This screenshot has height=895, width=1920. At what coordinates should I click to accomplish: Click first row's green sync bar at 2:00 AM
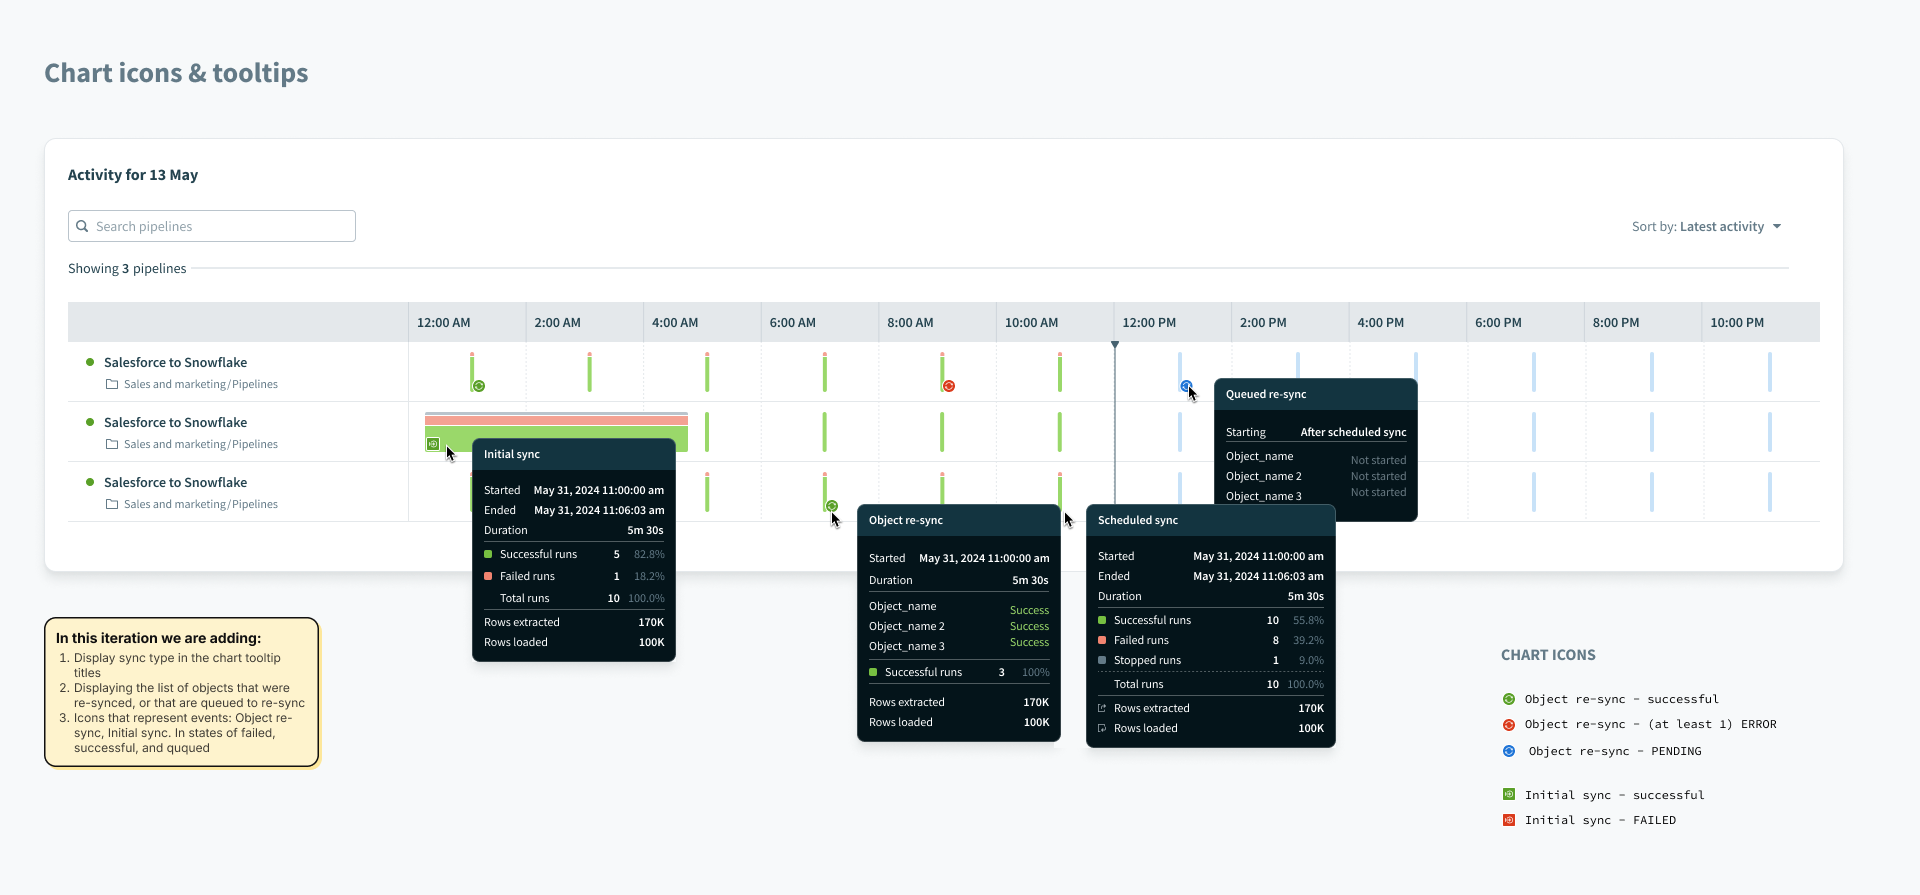[589, 373]
